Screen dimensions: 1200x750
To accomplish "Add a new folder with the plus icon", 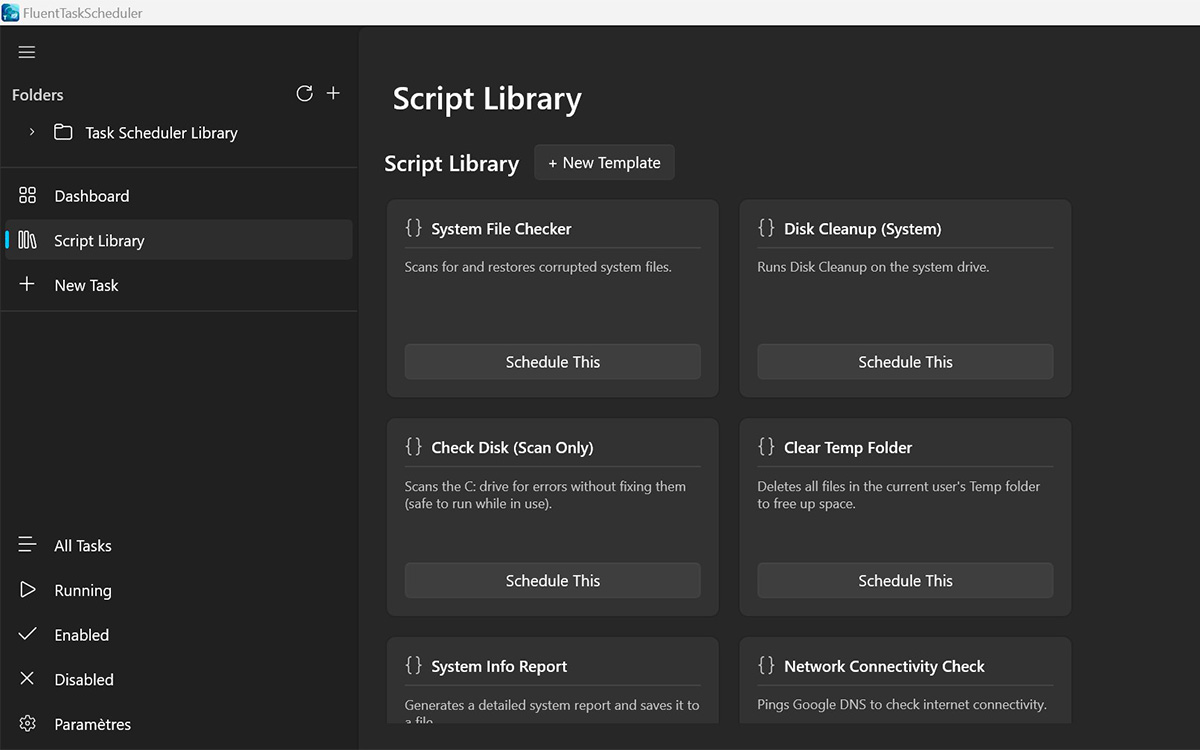I will (333, 93).
